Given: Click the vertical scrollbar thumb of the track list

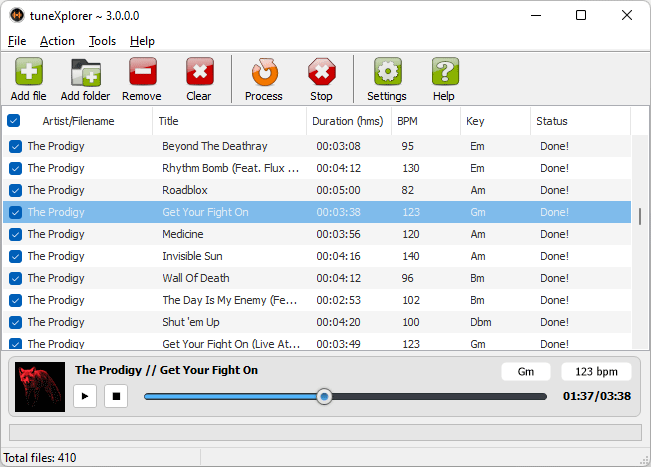Looking at the screenshot, I should [x=640, y=216].
